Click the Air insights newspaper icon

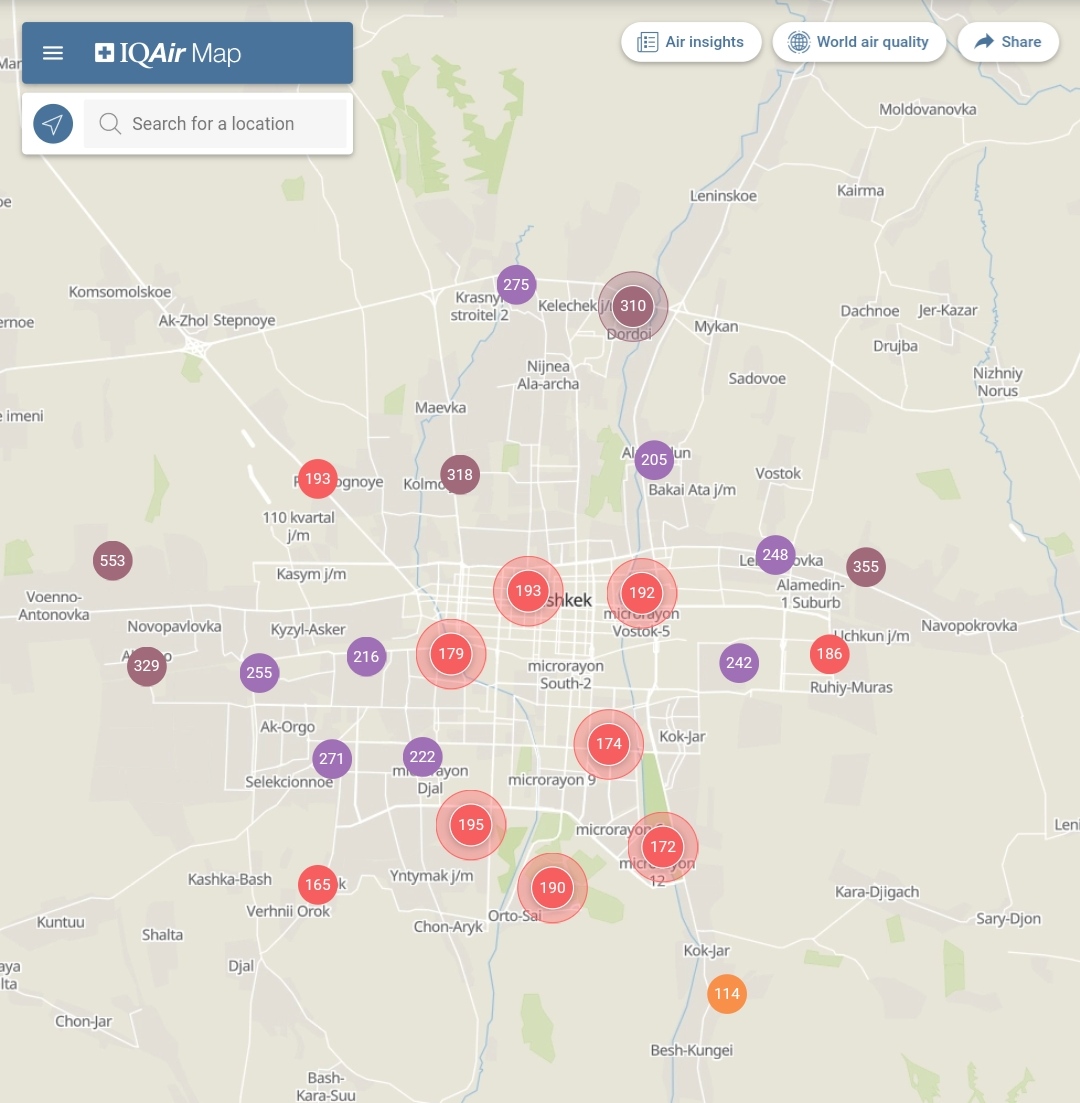click(648, 42)
